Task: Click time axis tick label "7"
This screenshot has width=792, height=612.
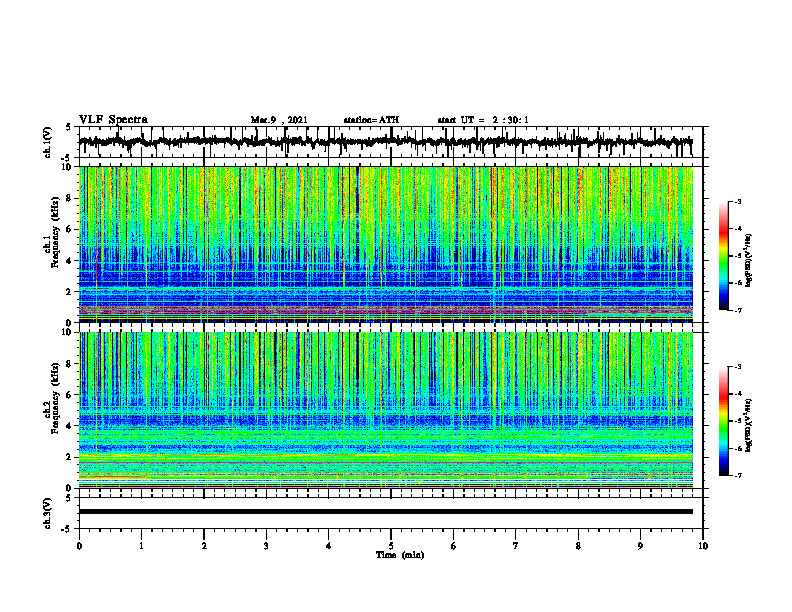Action: pyautogui.click(x=516, y=546)
